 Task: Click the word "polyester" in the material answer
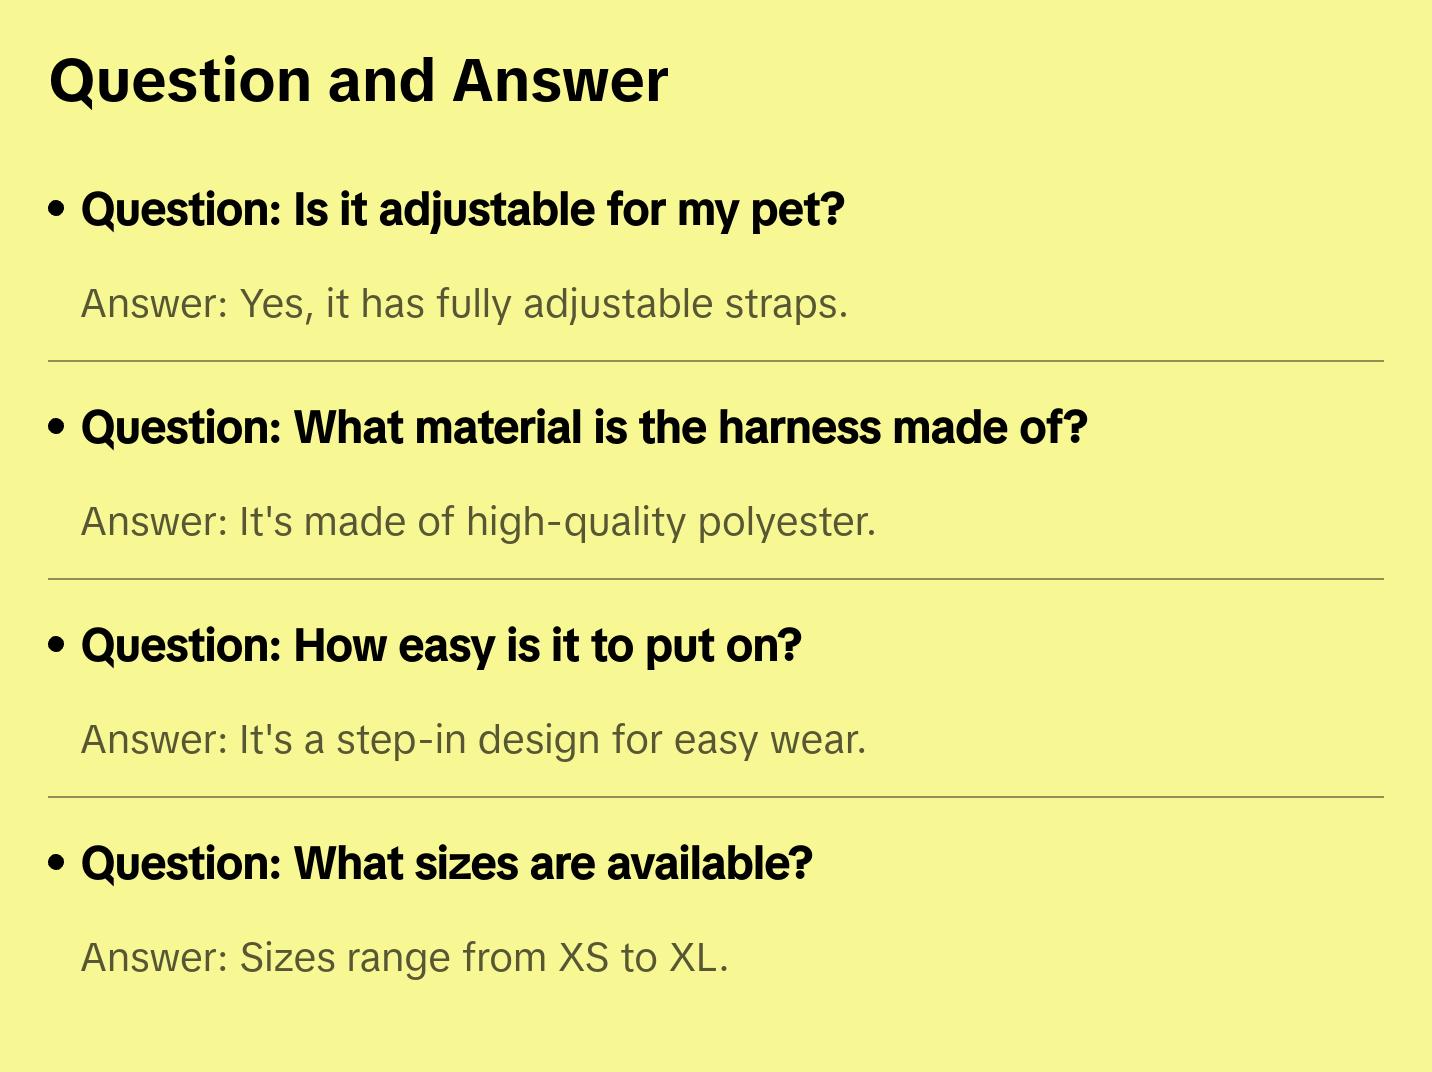(x=786, y=522)
